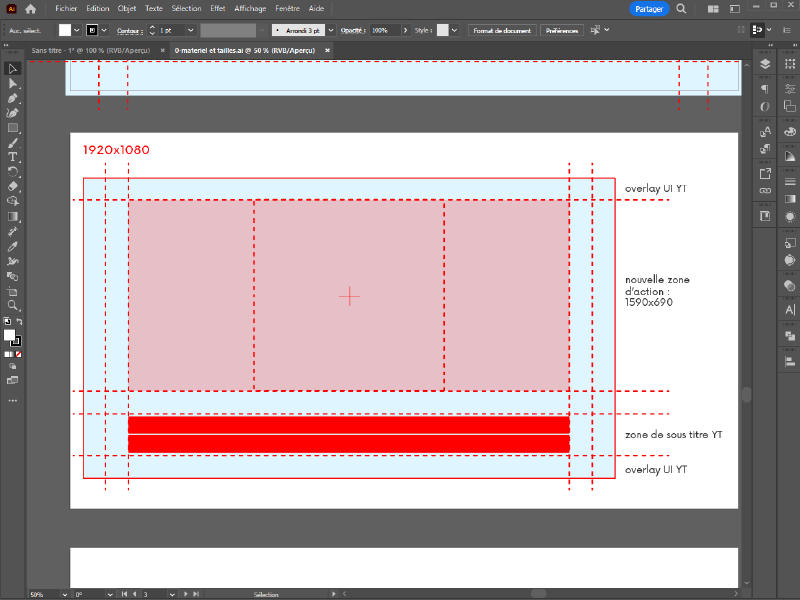Click the Partager button

pos(649,8)
